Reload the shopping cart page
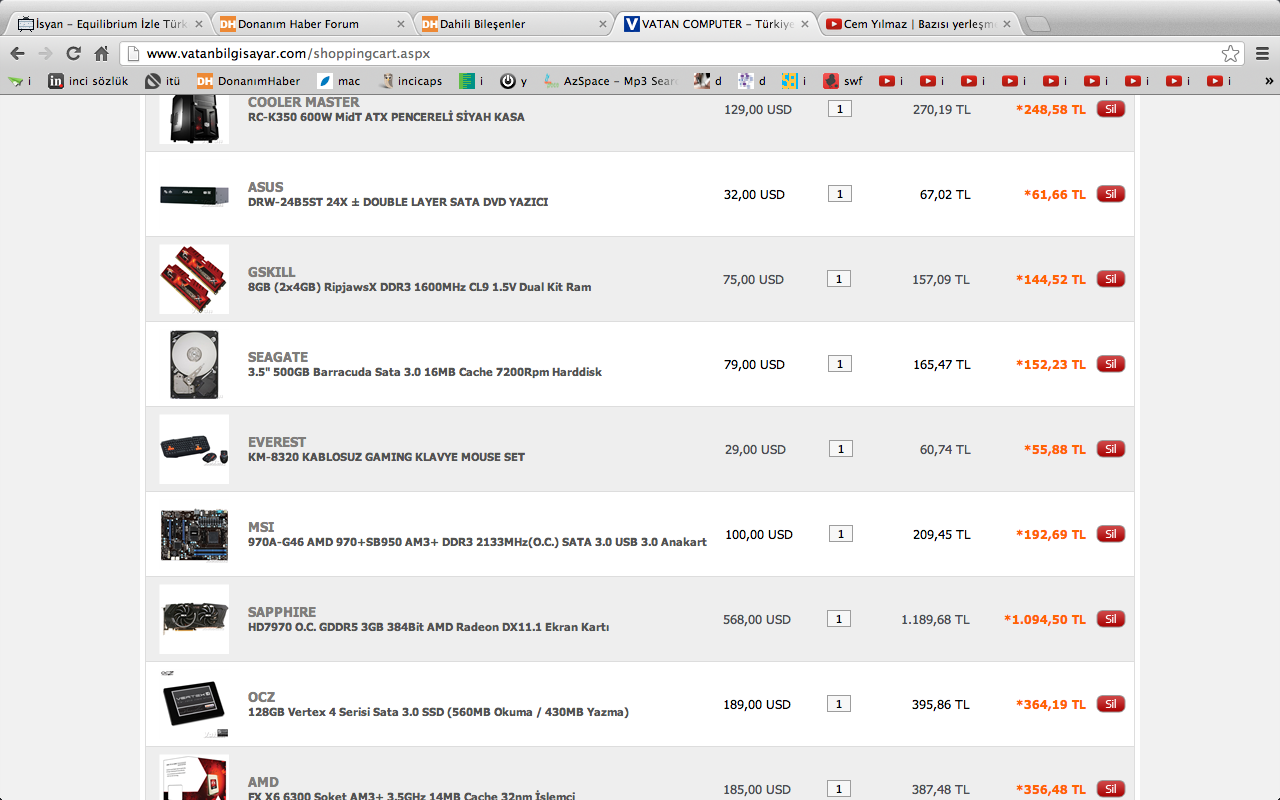The width and height of the screenshot is (1280, 800). pyautogui.click(x=73, y=54)
